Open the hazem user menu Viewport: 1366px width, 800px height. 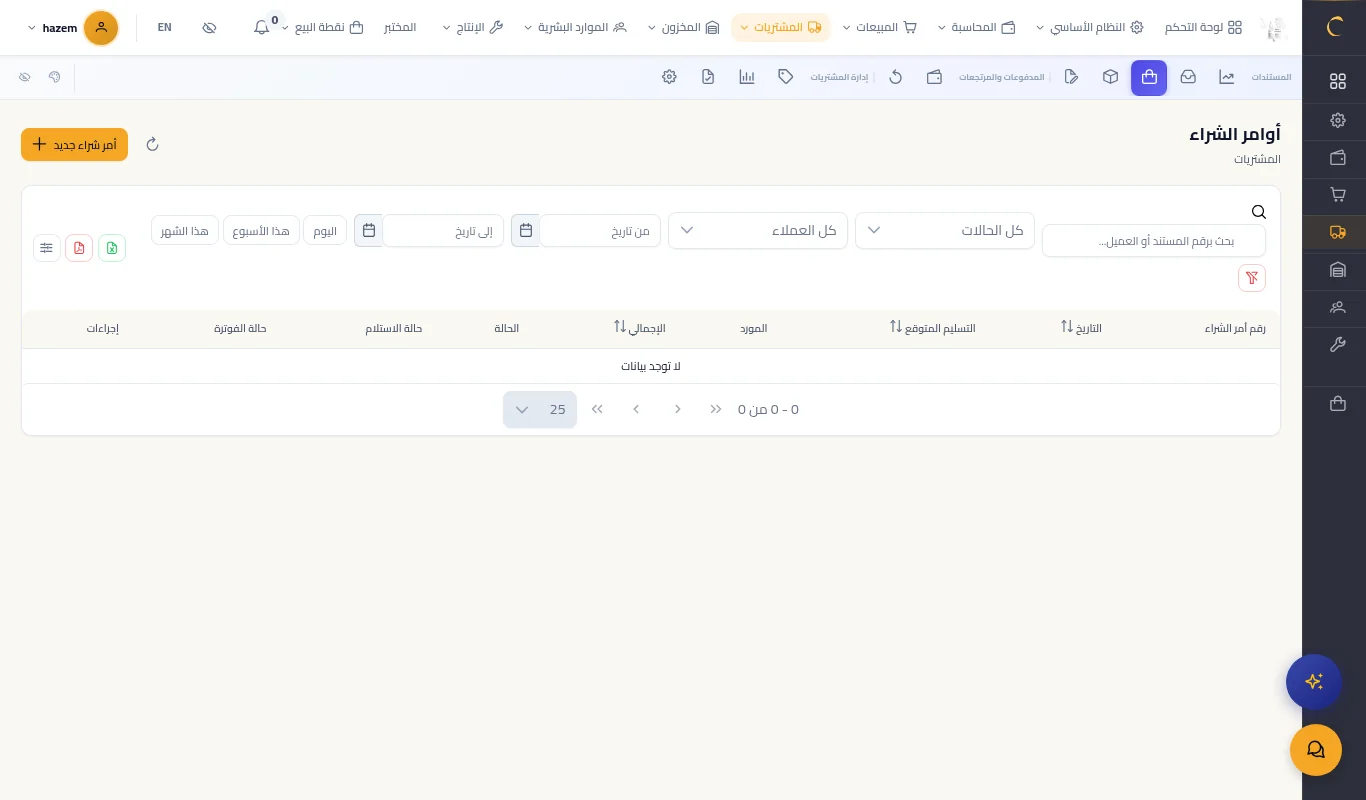tap(72, 28)
